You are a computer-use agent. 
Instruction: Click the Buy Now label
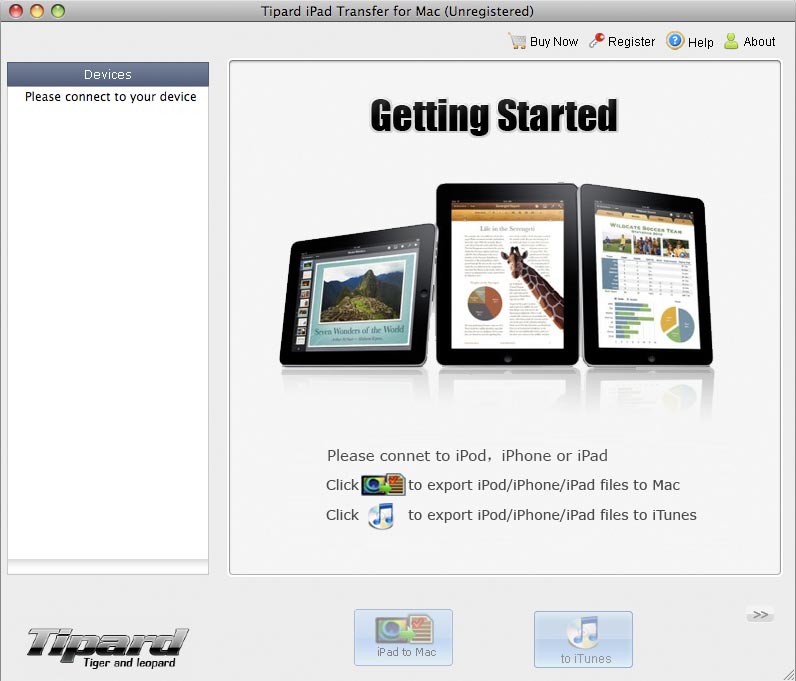[554, 42]
